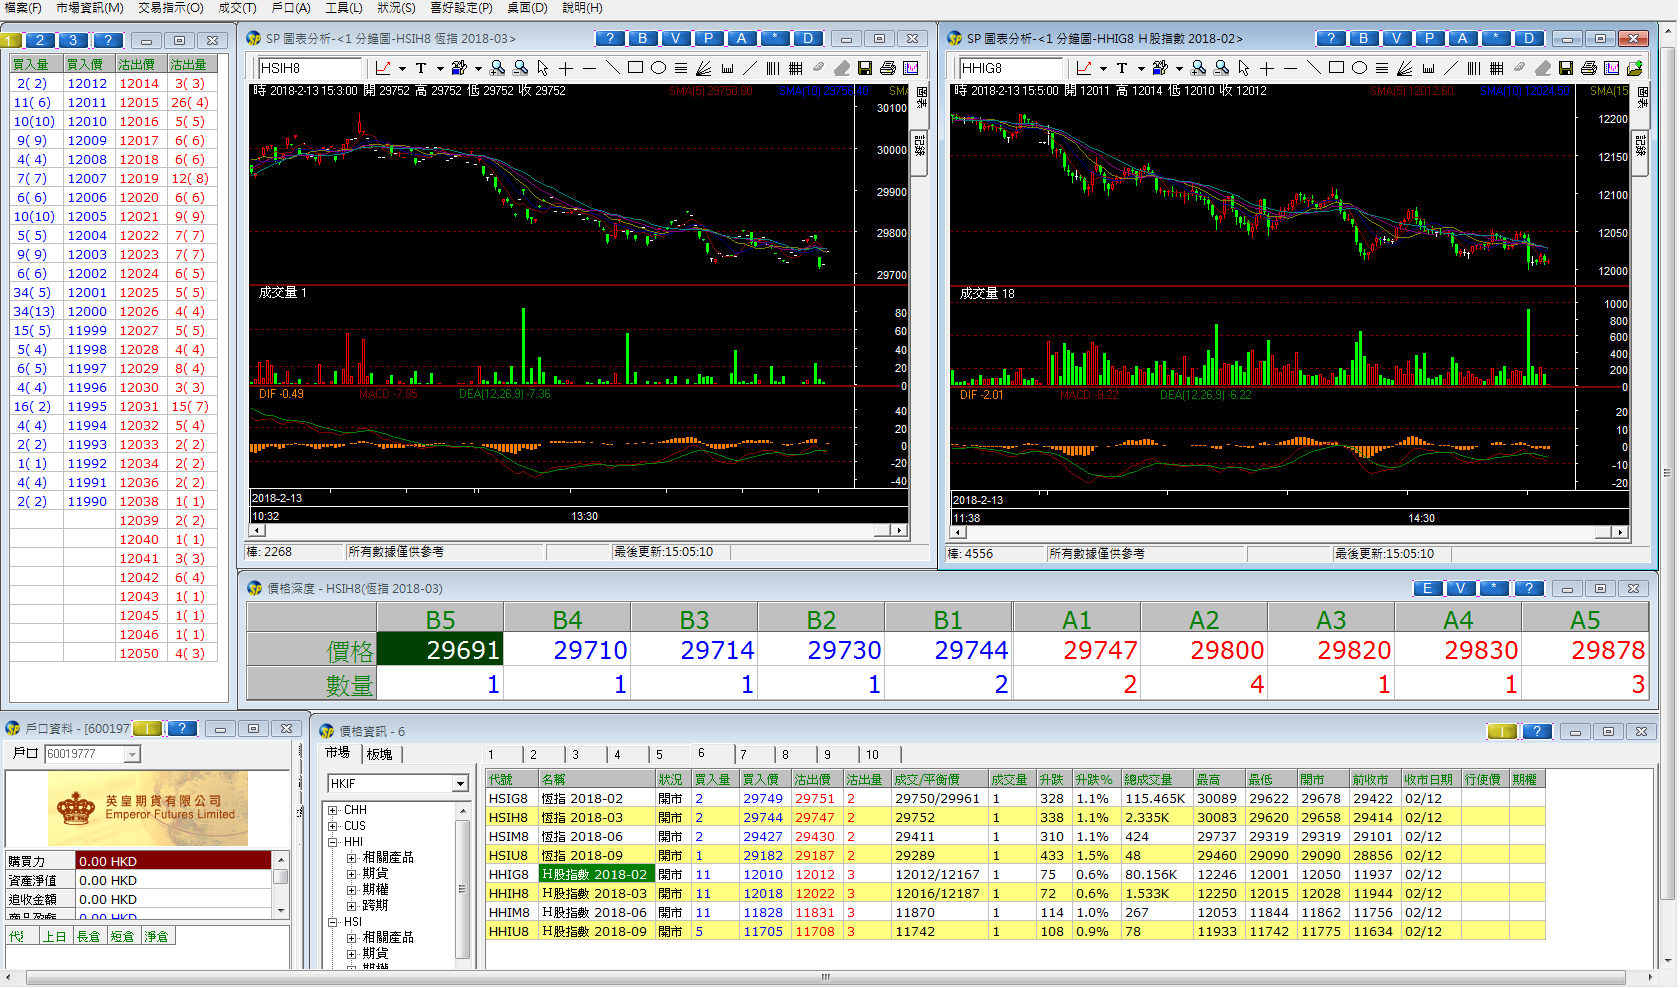Click market tree vertical scrollbar
1680x988 pixels.
pos(462,884)
